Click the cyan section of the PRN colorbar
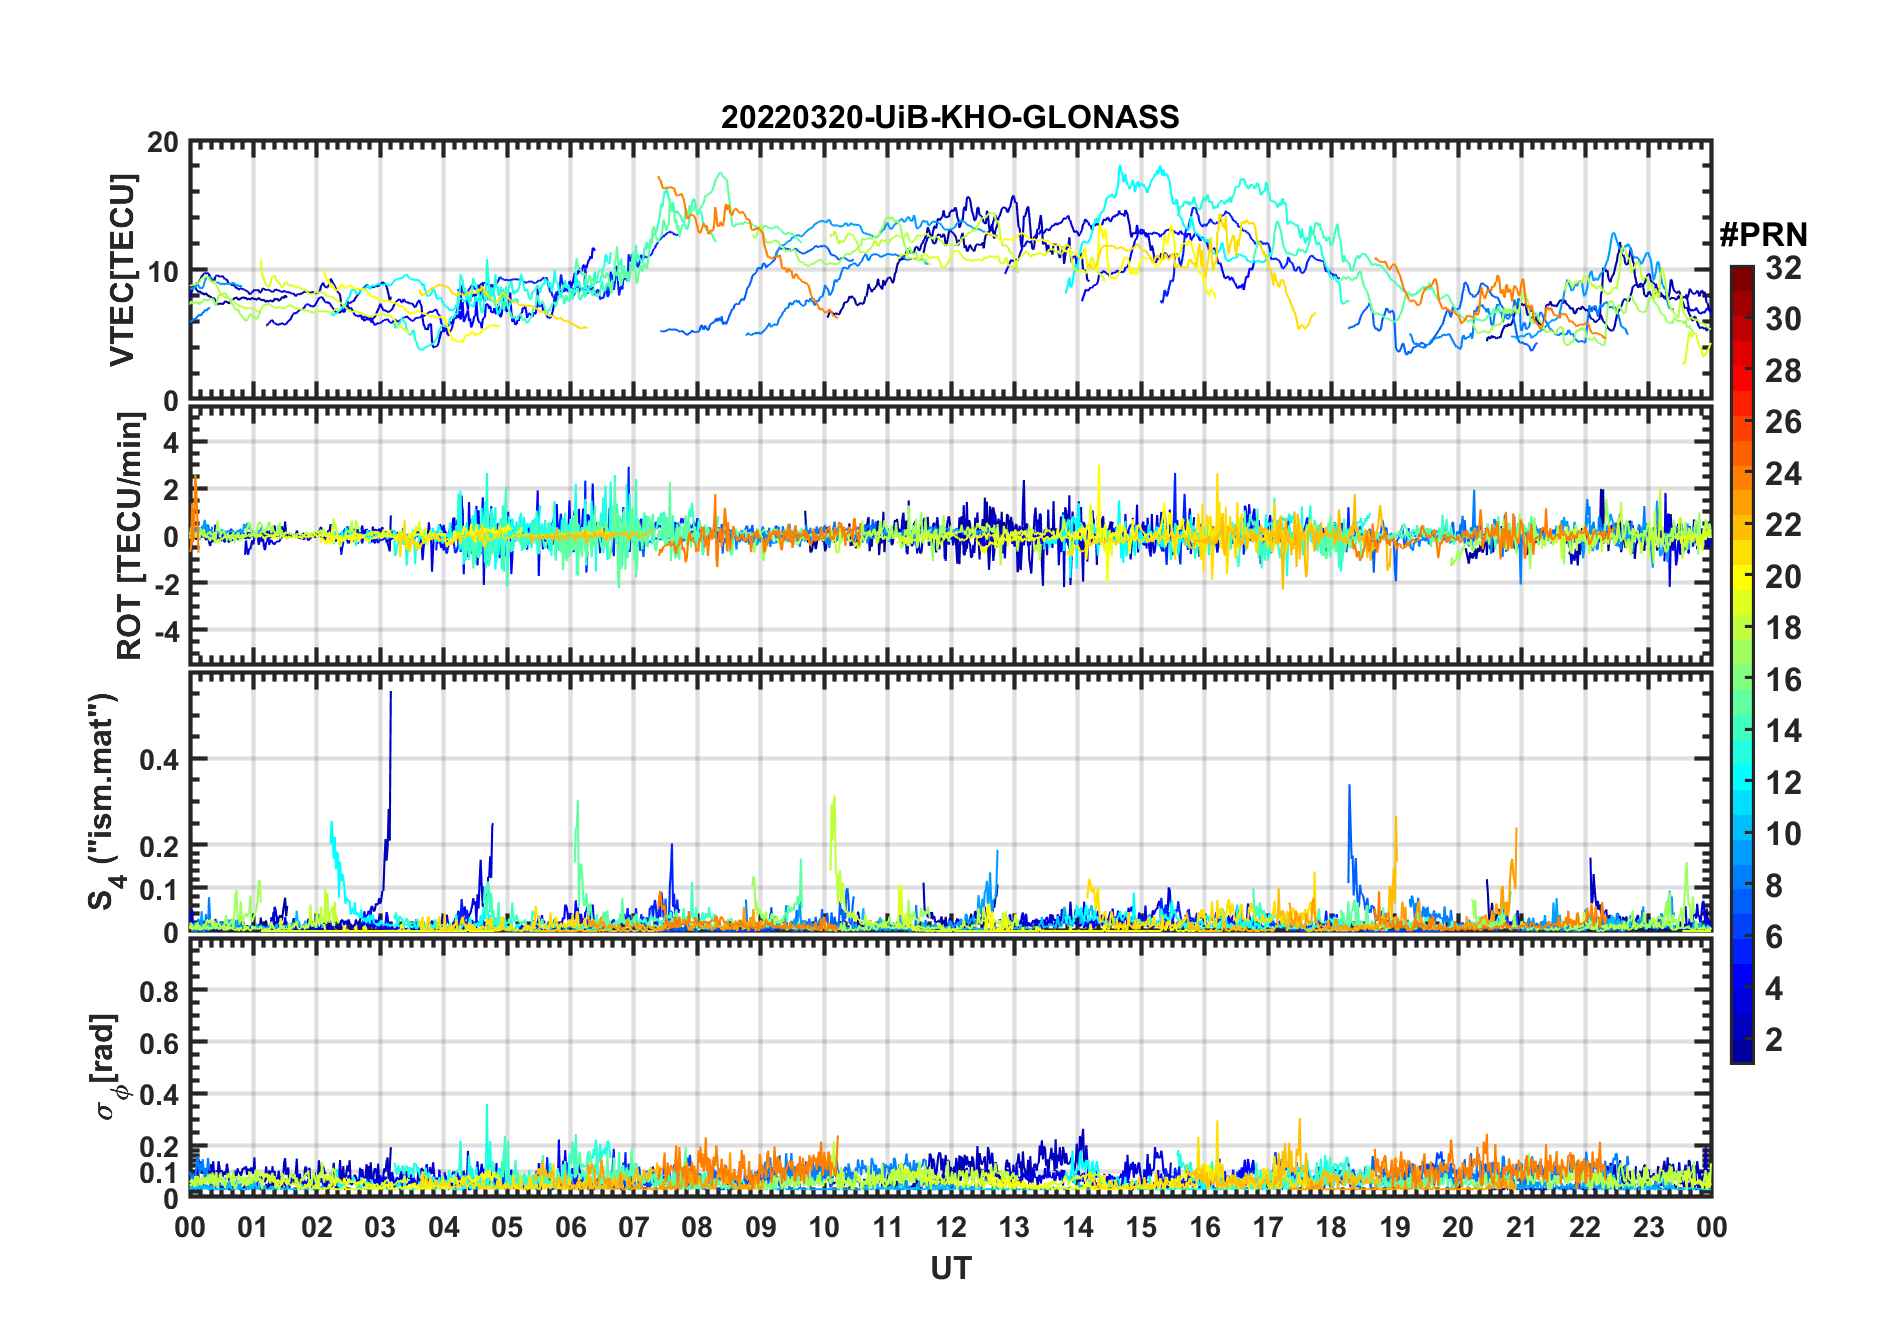Viewport: 1902px width, 1330px height. (1741, 780)
